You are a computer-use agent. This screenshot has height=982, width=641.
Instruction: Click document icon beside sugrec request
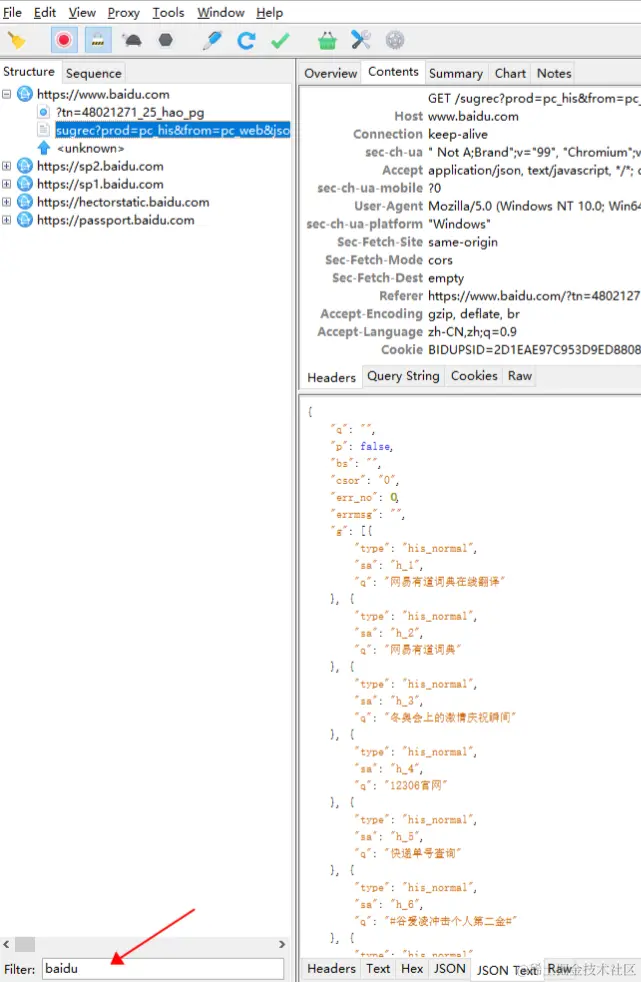click(44, 130)
